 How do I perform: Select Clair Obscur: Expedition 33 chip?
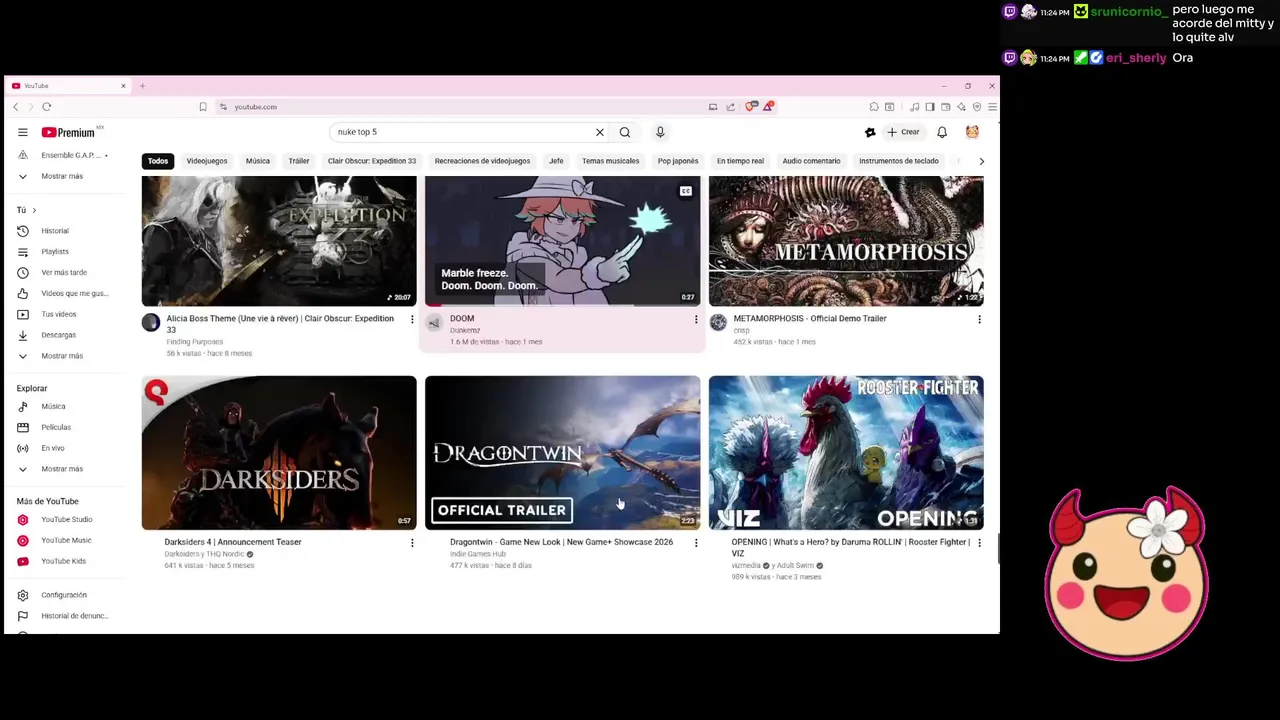click(x=372, y=161)
